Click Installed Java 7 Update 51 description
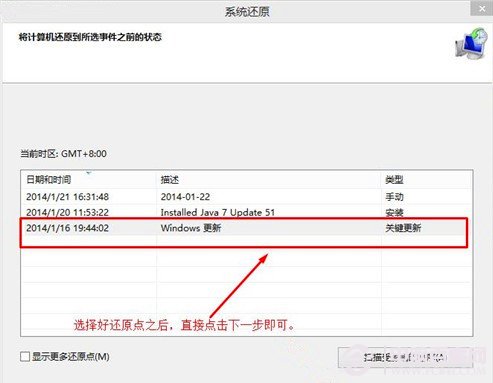The image size is (493, 383). 218,212
